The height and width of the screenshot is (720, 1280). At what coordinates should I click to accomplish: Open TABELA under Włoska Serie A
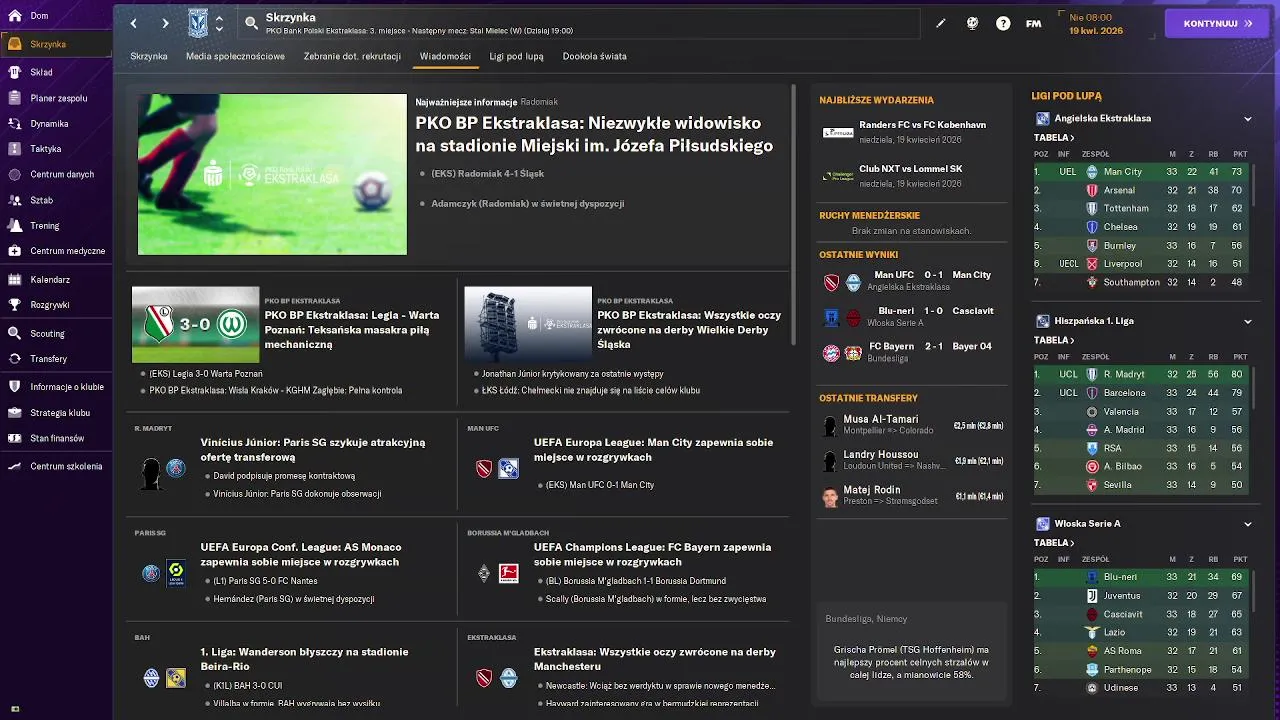pos(1054,543)
